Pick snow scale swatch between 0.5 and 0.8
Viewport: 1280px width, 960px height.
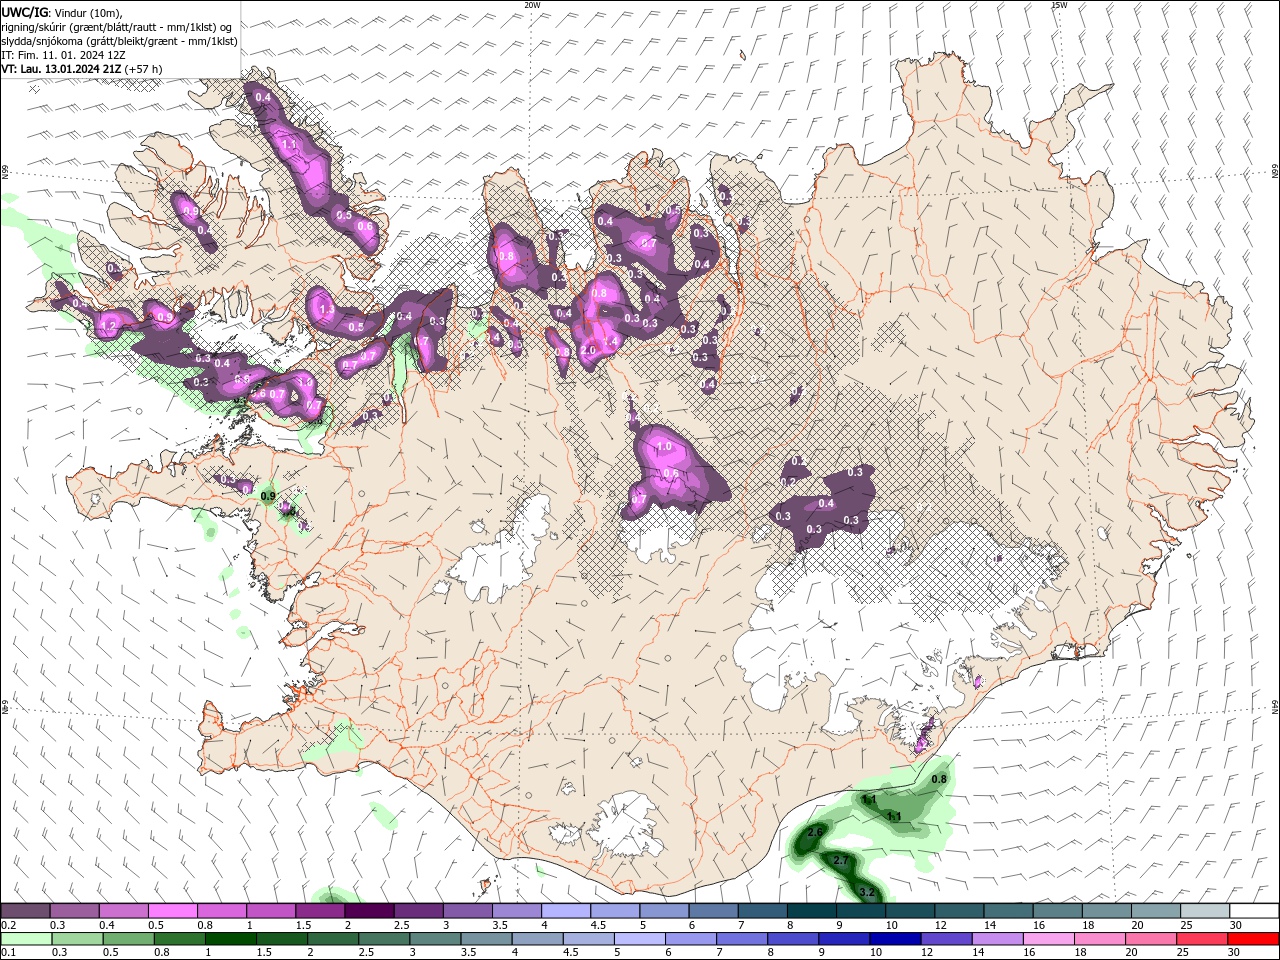[173, 911]
